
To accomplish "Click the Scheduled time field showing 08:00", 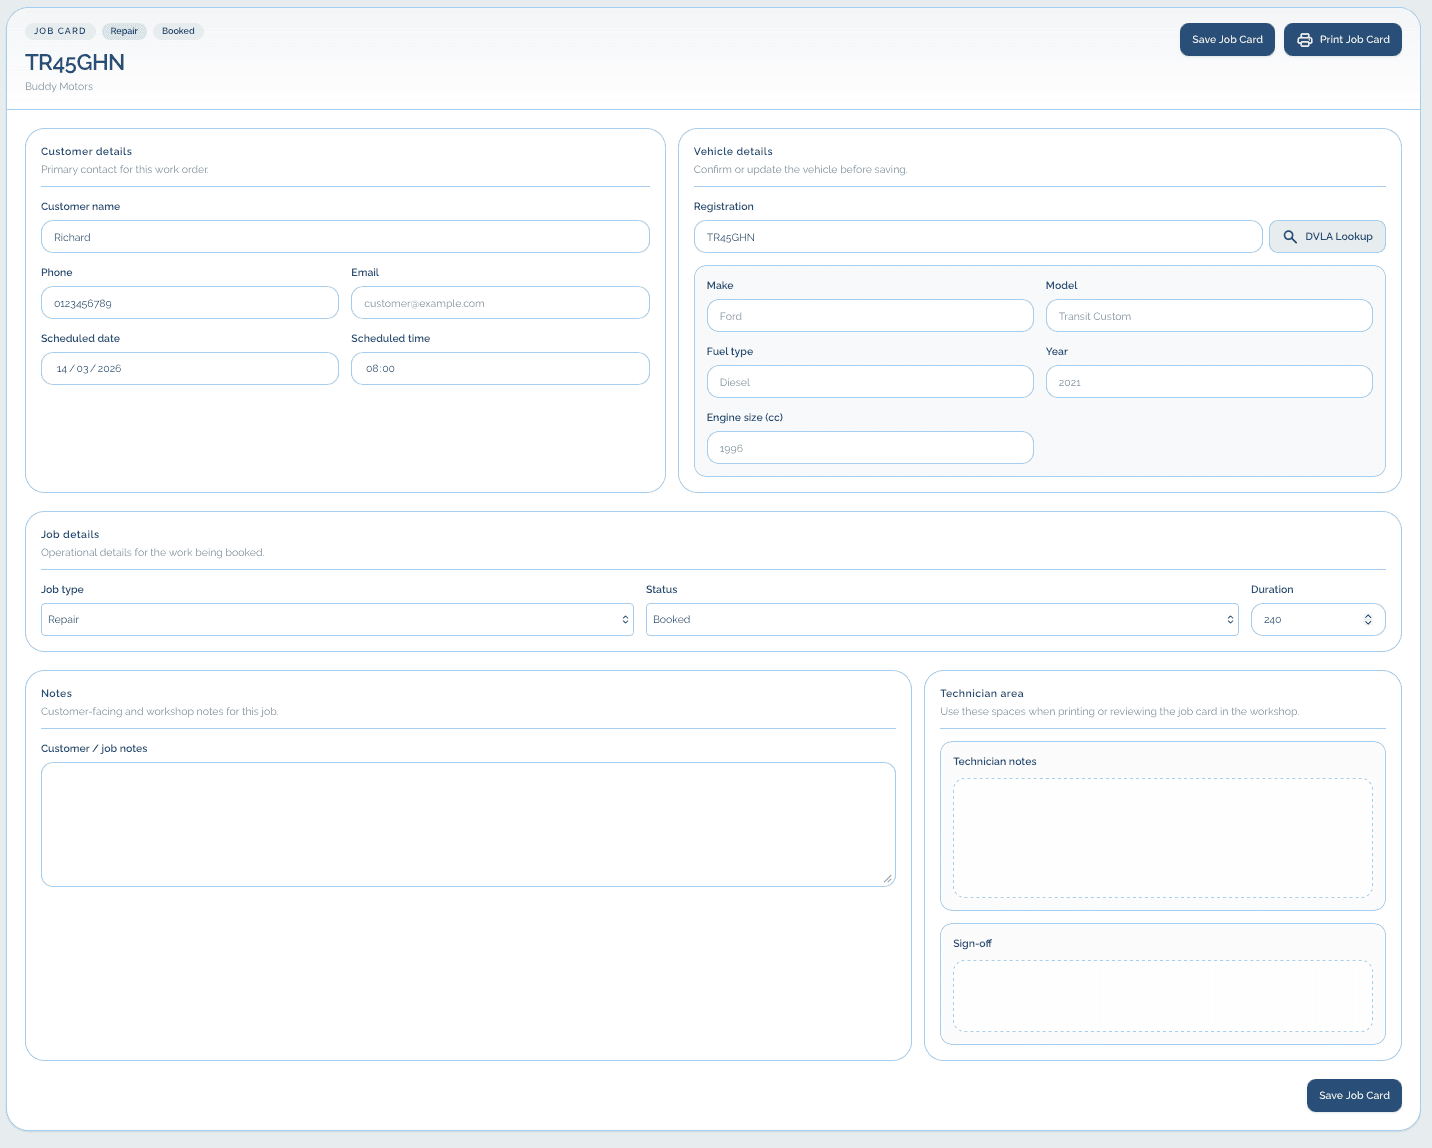I will [500, 368].
